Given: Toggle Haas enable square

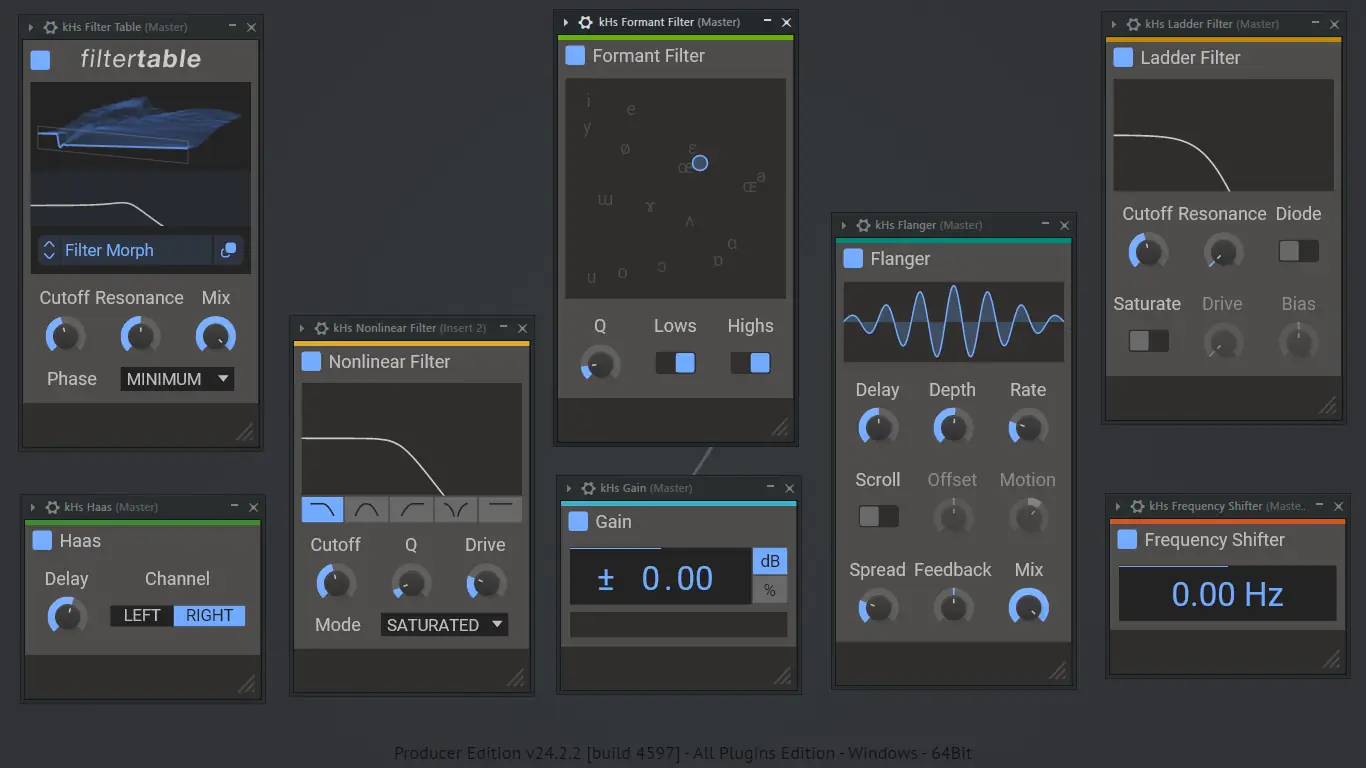Looking at the screenshot, I should click(42, 541).
